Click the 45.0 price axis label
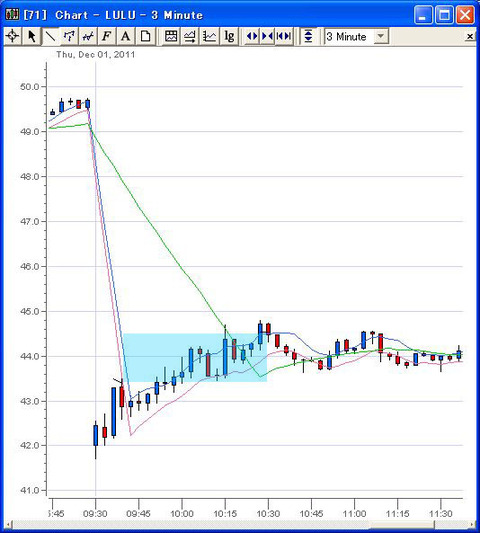This screenshot has height=533, width=480. pos(29,311)
